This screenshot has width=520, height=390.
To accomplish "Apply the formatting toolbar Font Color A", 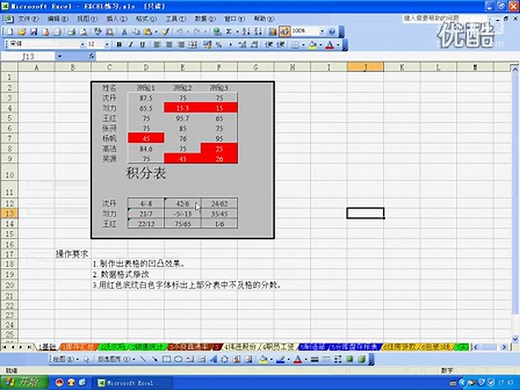I will (330, 44).
